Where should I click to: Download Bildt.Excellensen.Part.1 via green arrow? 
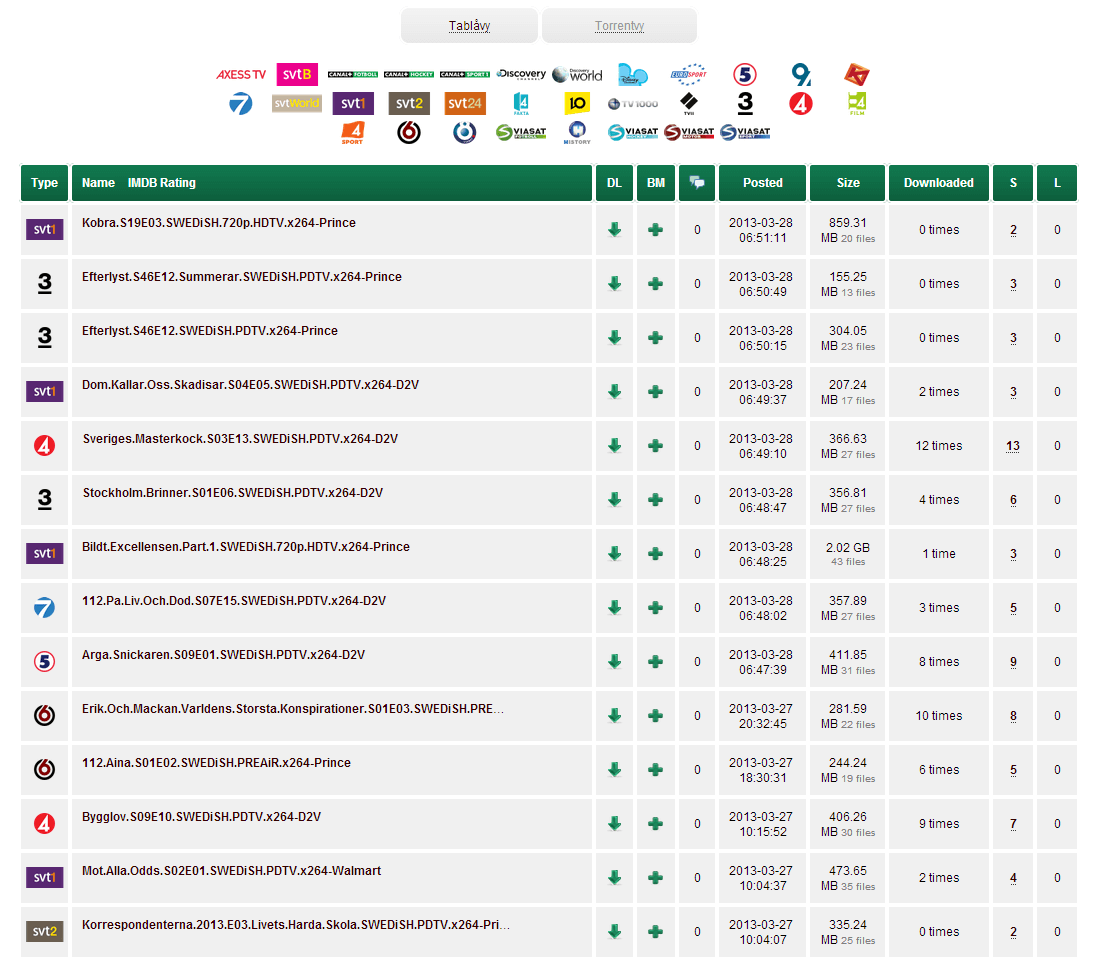point(615,554)
